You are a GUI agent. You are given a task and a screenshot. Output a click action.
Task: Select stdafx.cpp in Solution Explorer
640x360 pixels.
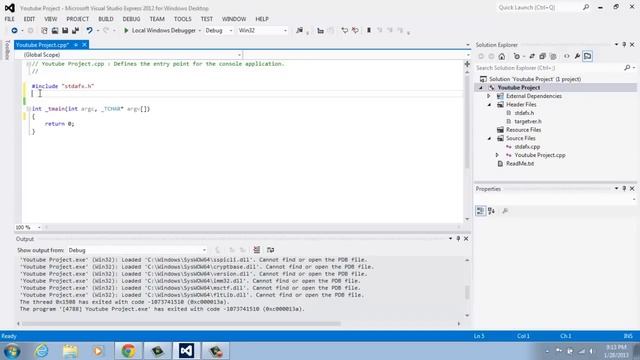pos(527,147)
